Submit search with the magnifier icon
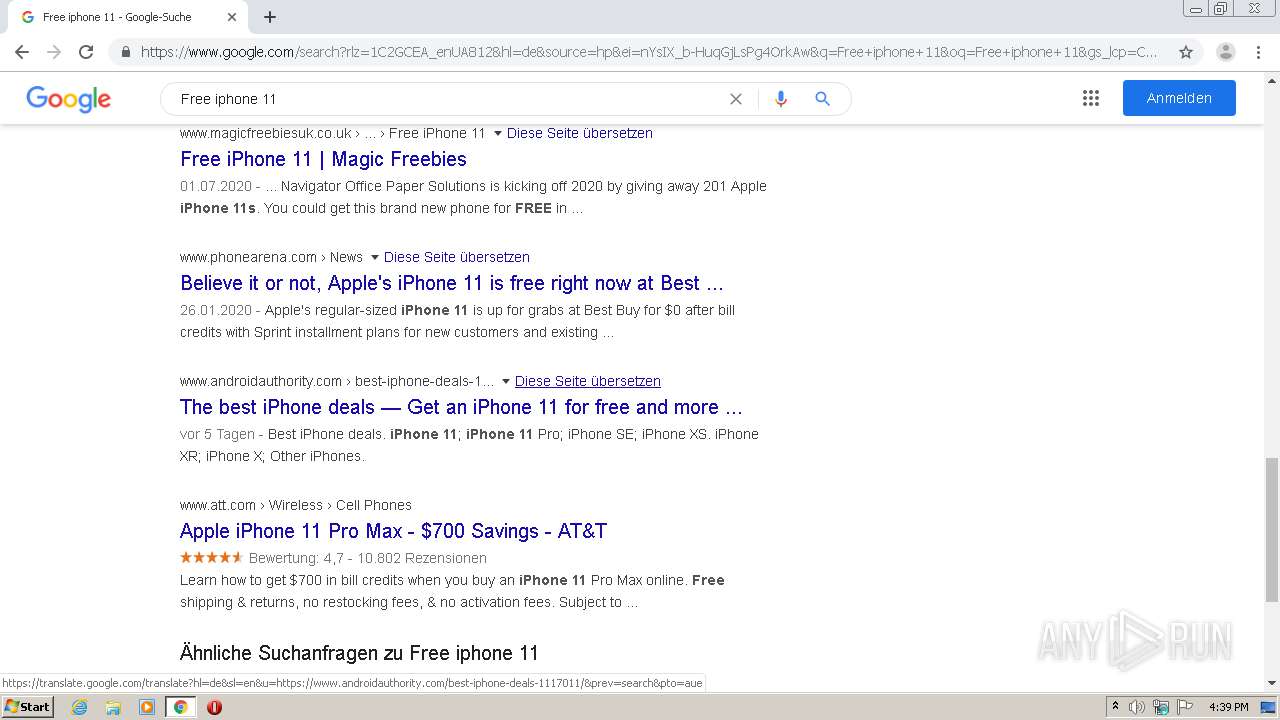Screen dimensions: 1280x720 tap(822, 99)
